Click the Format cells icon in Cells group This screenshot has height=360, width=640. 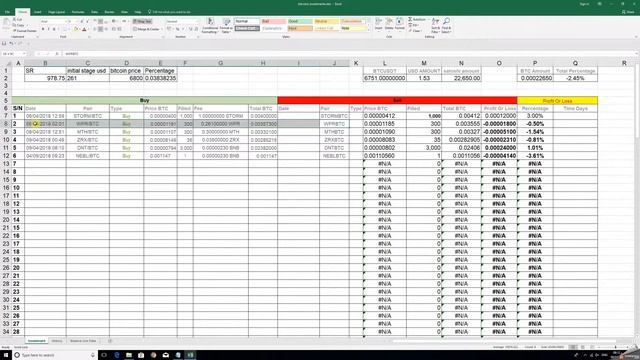point(400,24)
